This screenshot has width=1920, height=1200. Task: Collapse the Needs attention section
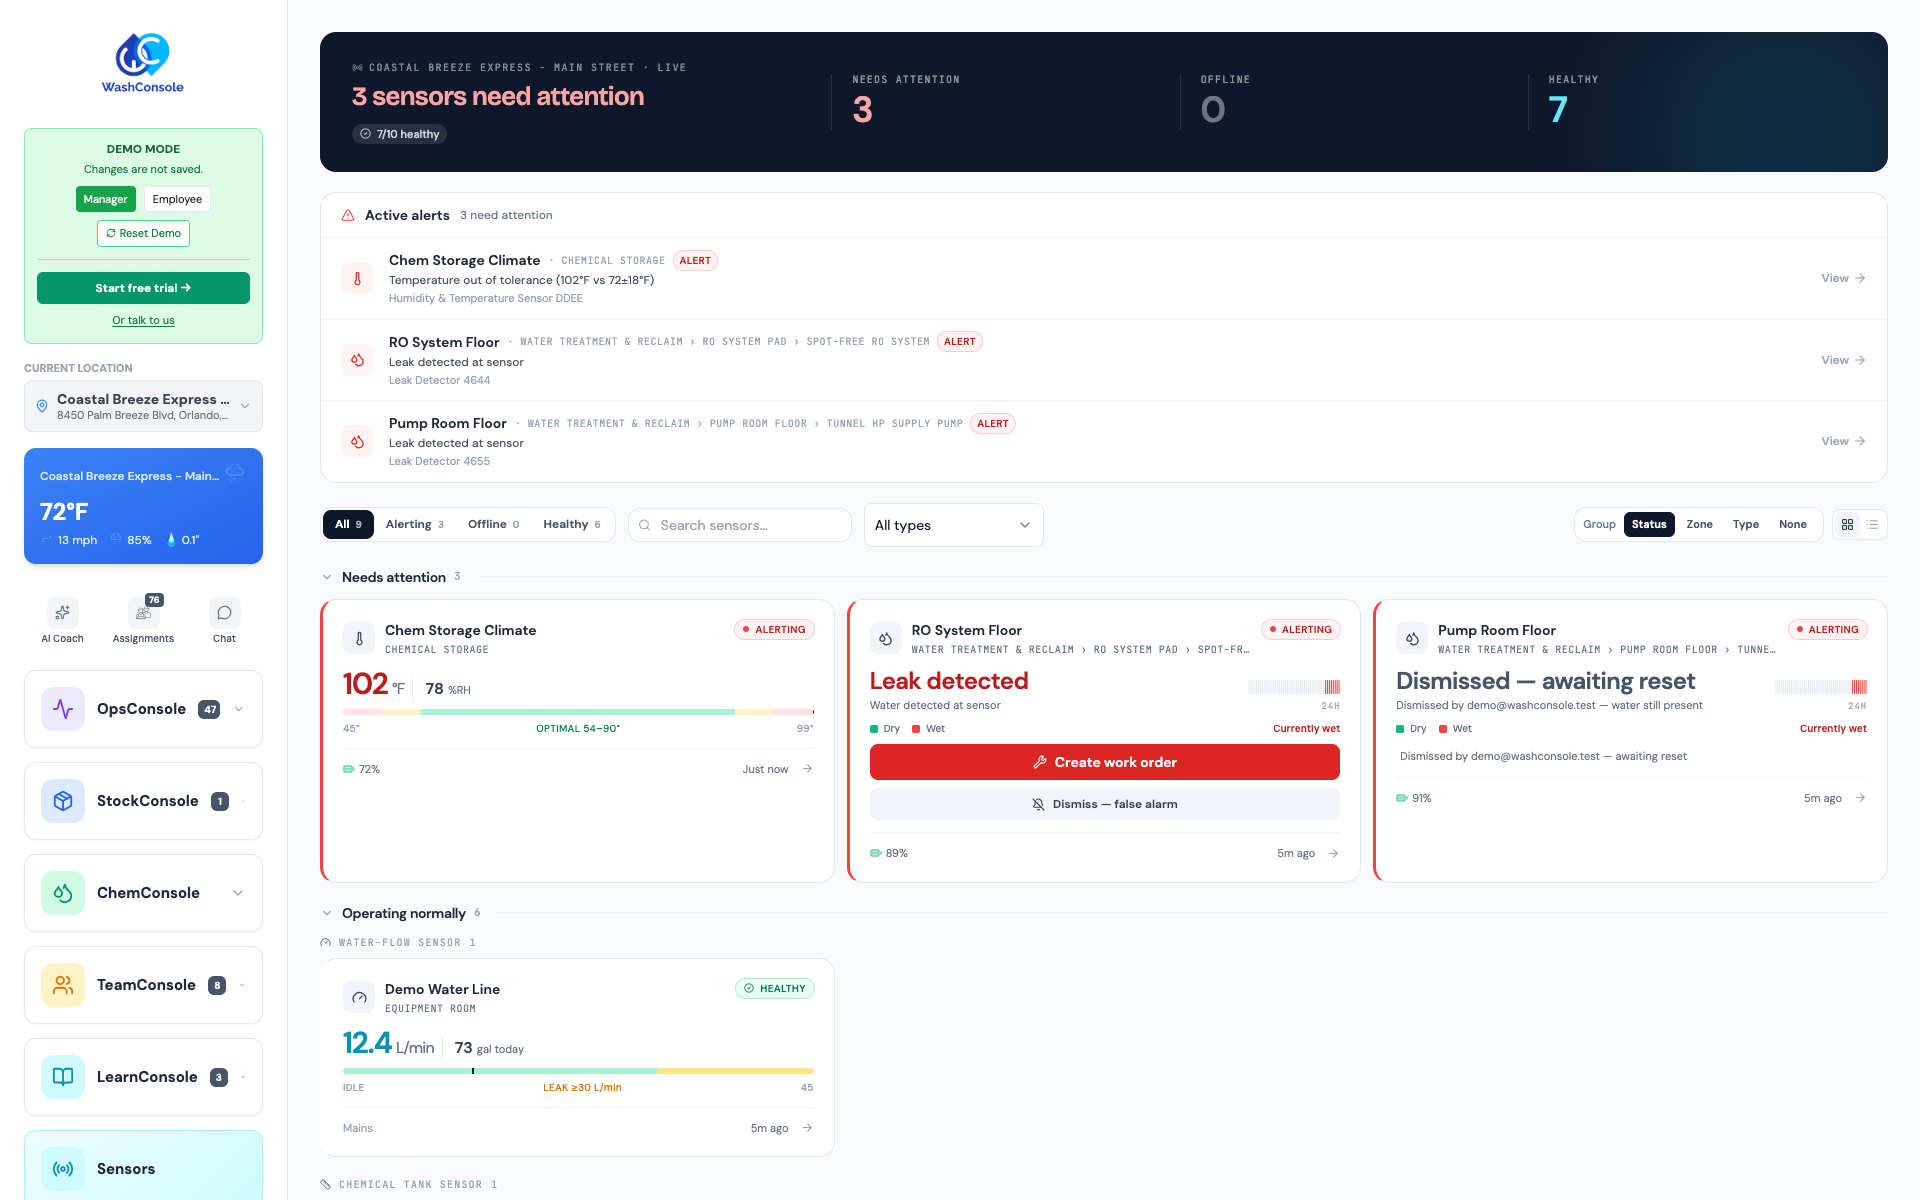pos(327,577)
